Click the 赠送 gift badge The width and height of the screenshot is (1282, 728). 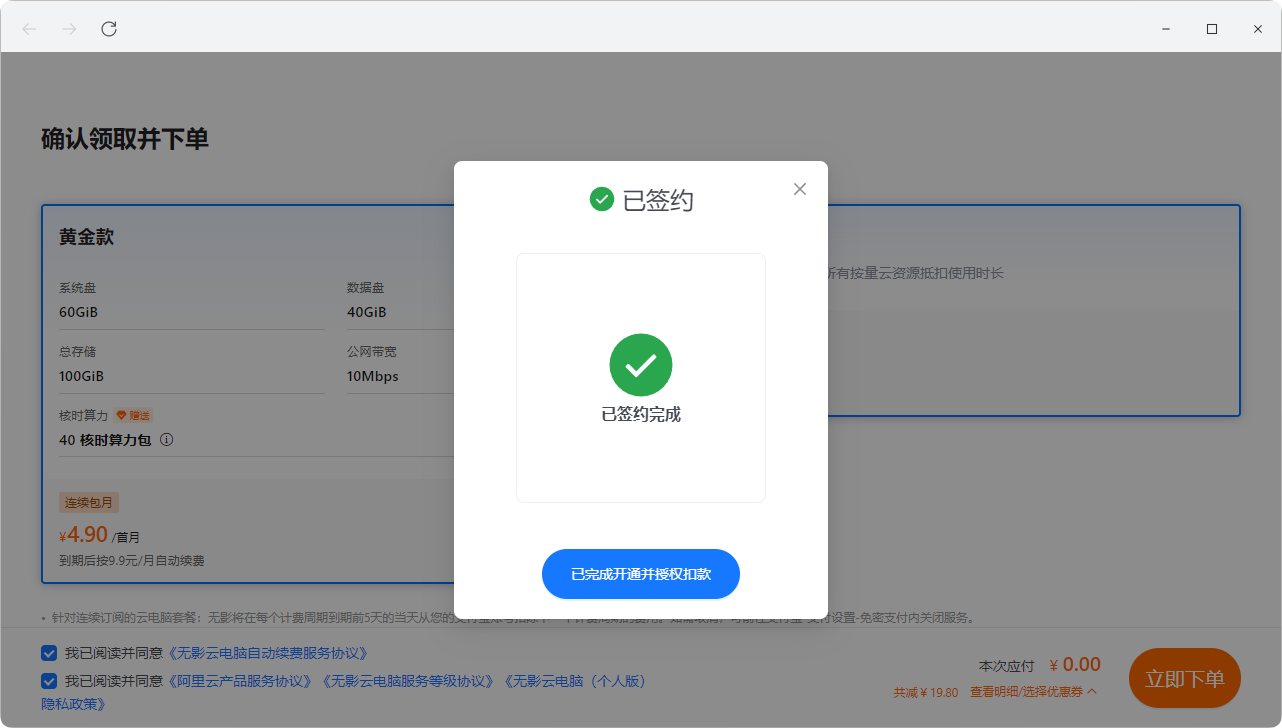tap(134, 415)
